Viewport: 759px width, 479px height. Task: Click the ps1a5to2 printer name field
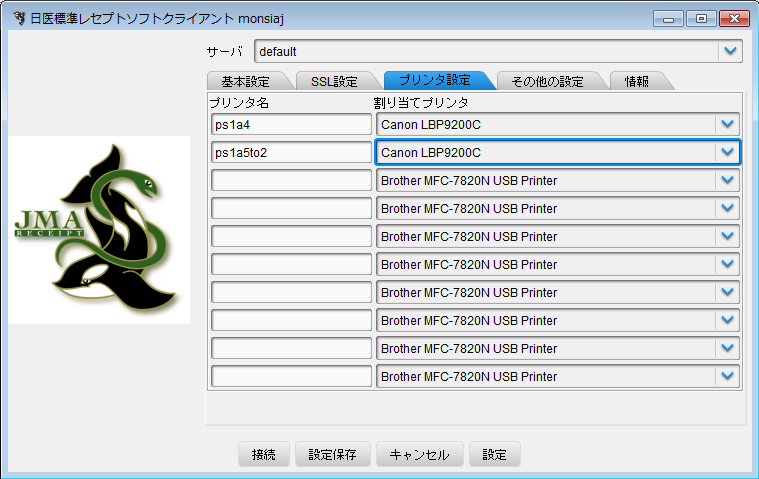291,152
